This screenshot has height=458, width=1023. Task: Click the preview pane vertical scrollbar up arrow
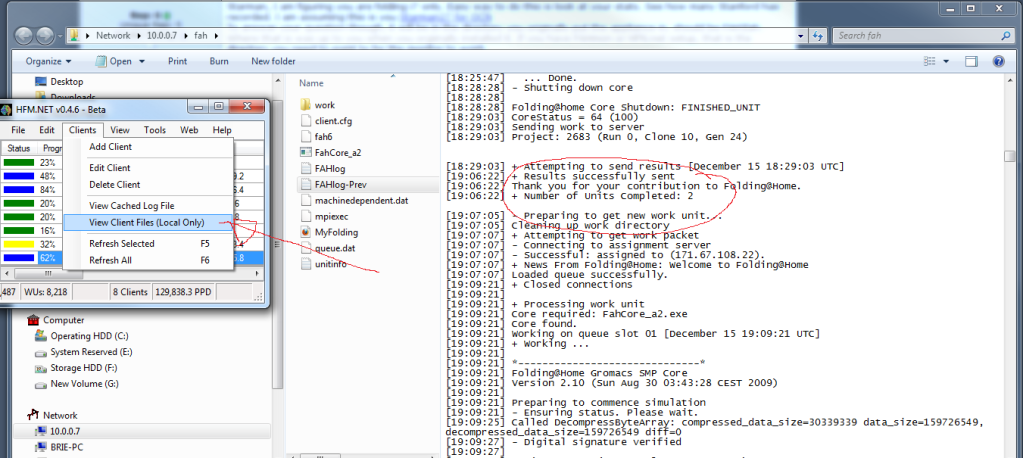[x=1010, y=80]
